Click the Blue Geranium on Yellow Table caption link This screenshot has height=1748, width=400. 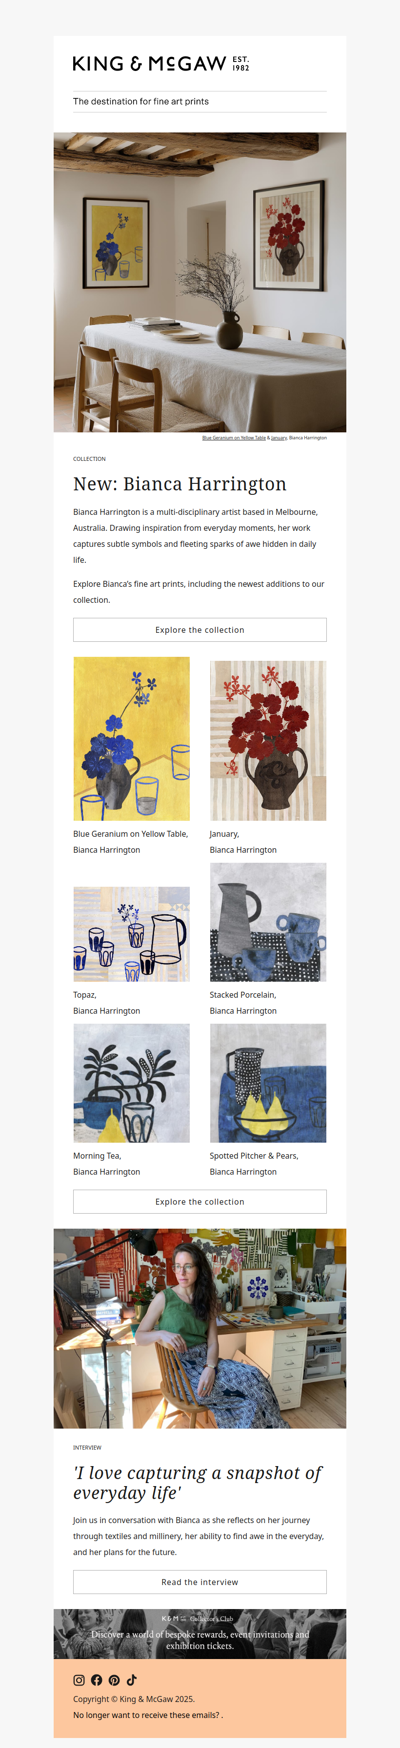click(x=234, y=437)
